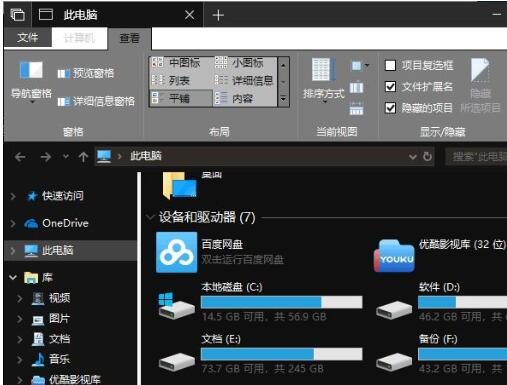This screenshot has height=385, width=507.
Task: Open the Computer (计算机) ribbon tab
Action: click(x=79, y=38)
